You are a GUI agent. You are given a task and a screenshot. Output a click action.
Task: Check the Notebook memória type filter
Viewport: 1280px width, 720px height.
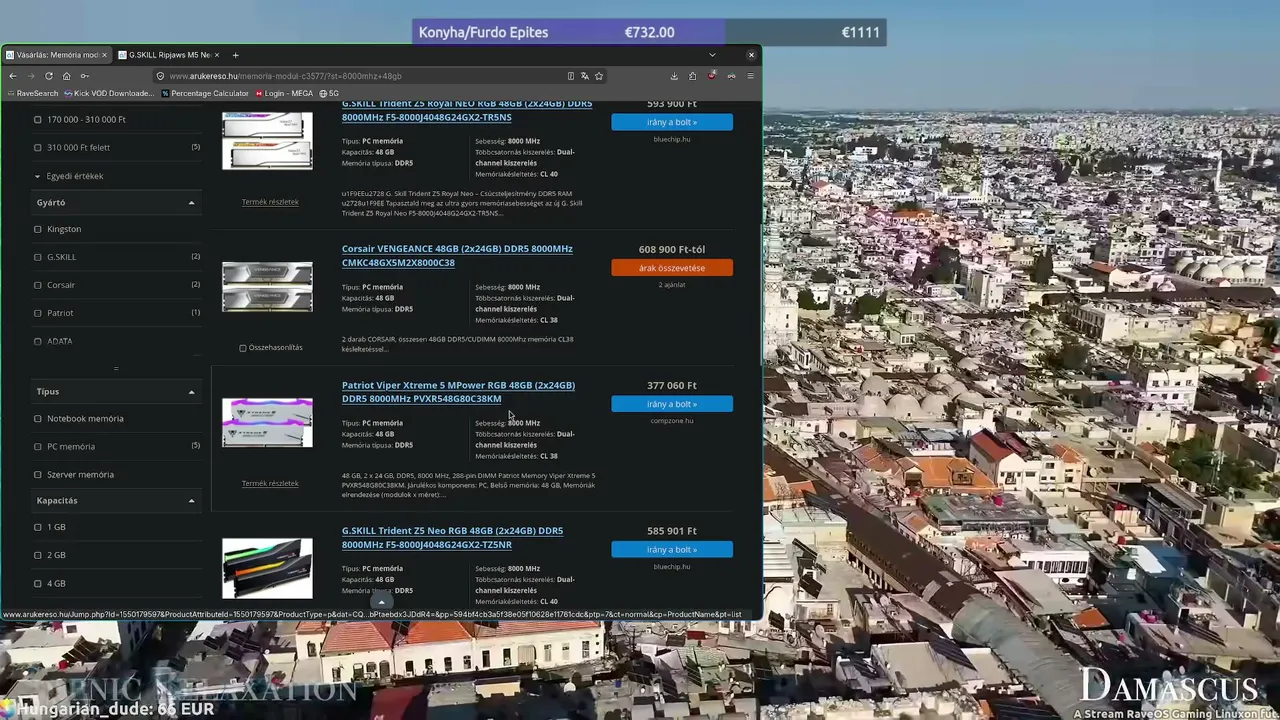click(38, 419)
